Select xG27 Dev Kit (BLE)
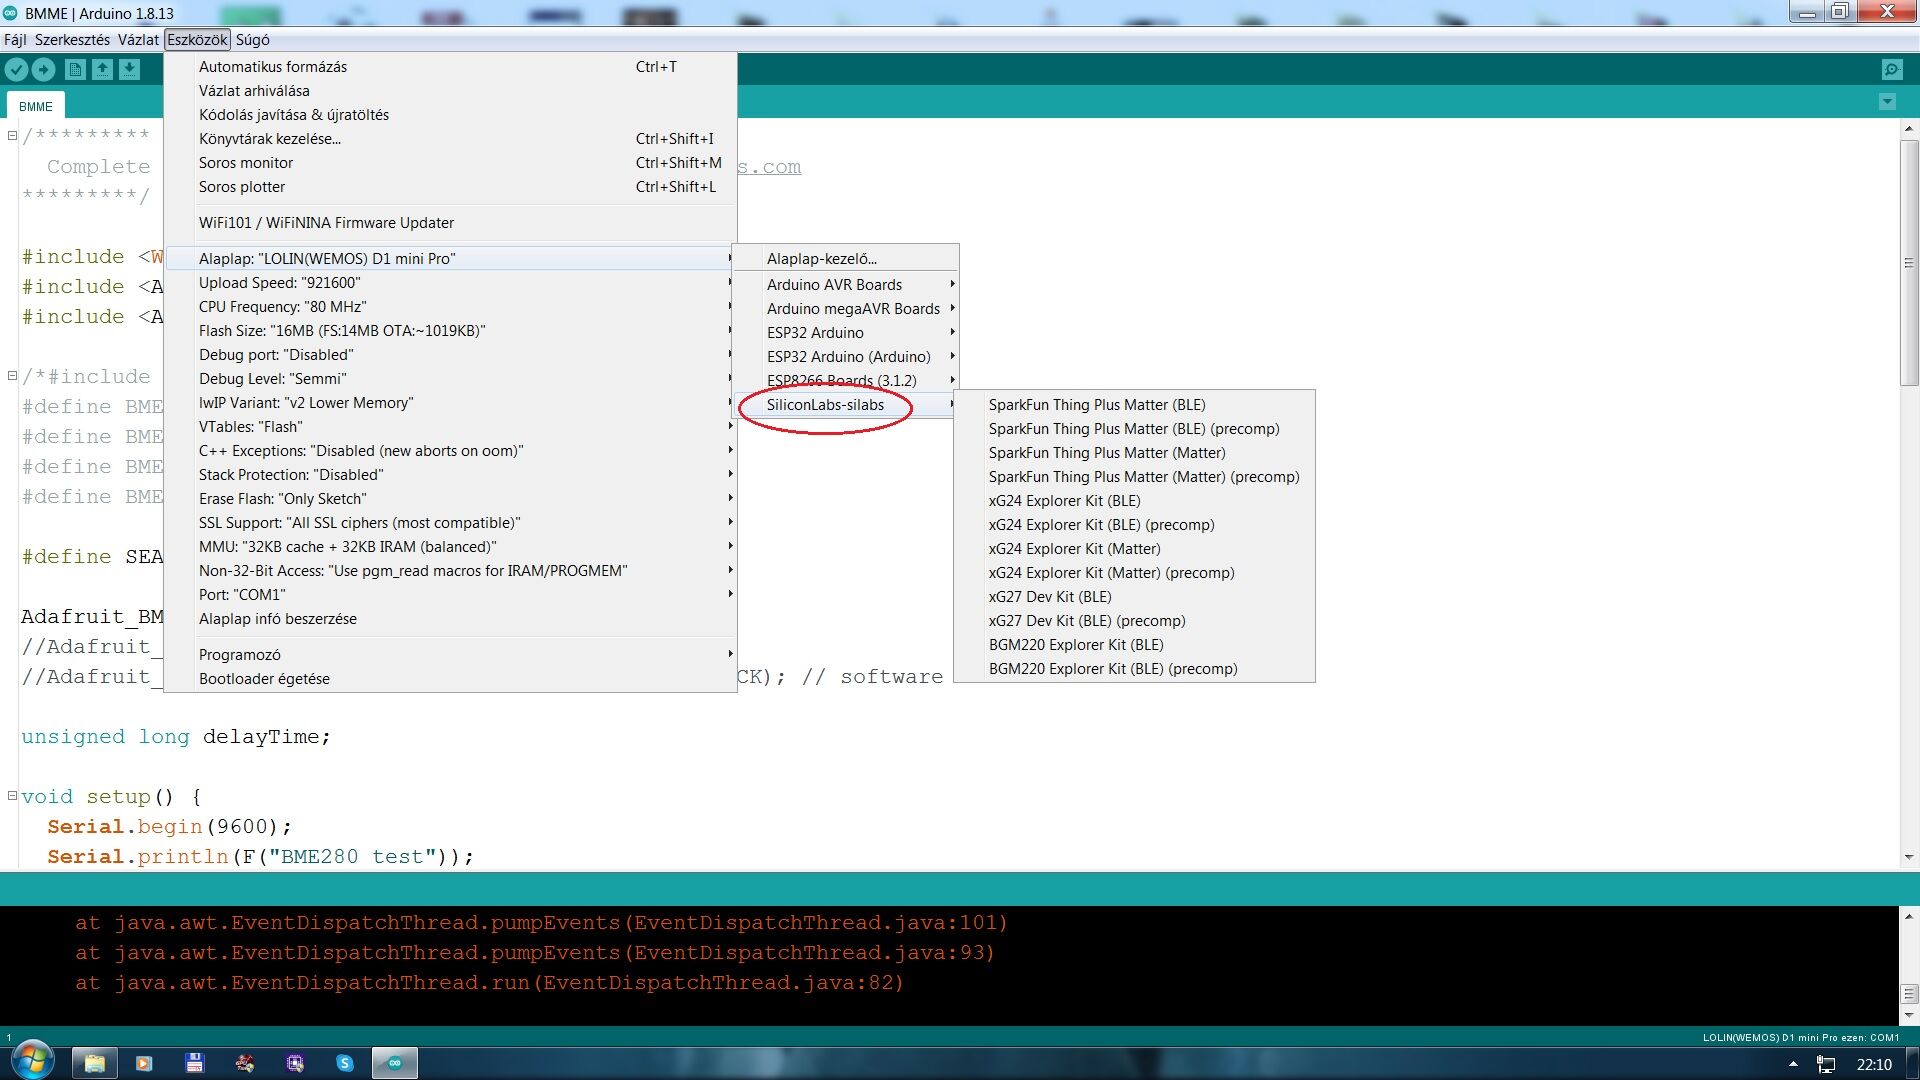The image size is (1920, 1080). click(x=1134, y=596)
